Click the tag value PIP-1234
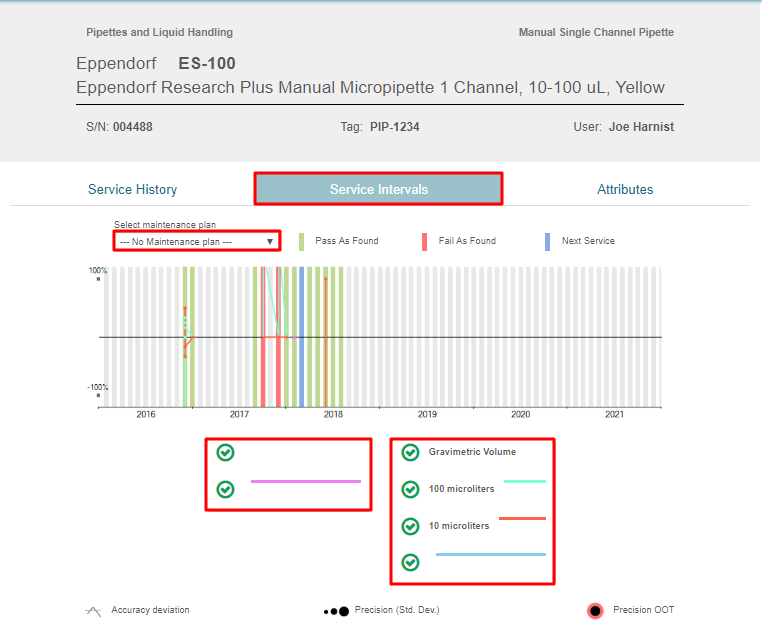The height and width of the screenshot is (628, 762). tap(395, 127)
